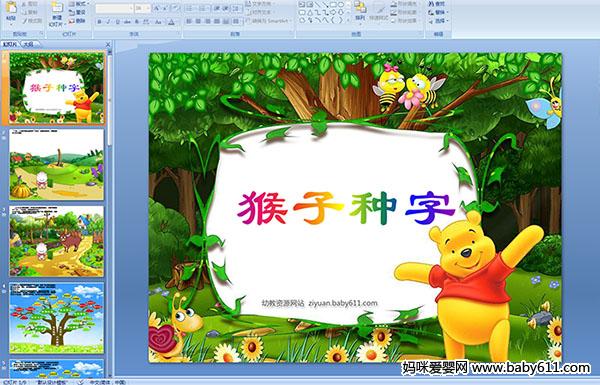The image size is (600, 385).
Task: Click the Paste clipboard icon
Action: click(11, 8)
